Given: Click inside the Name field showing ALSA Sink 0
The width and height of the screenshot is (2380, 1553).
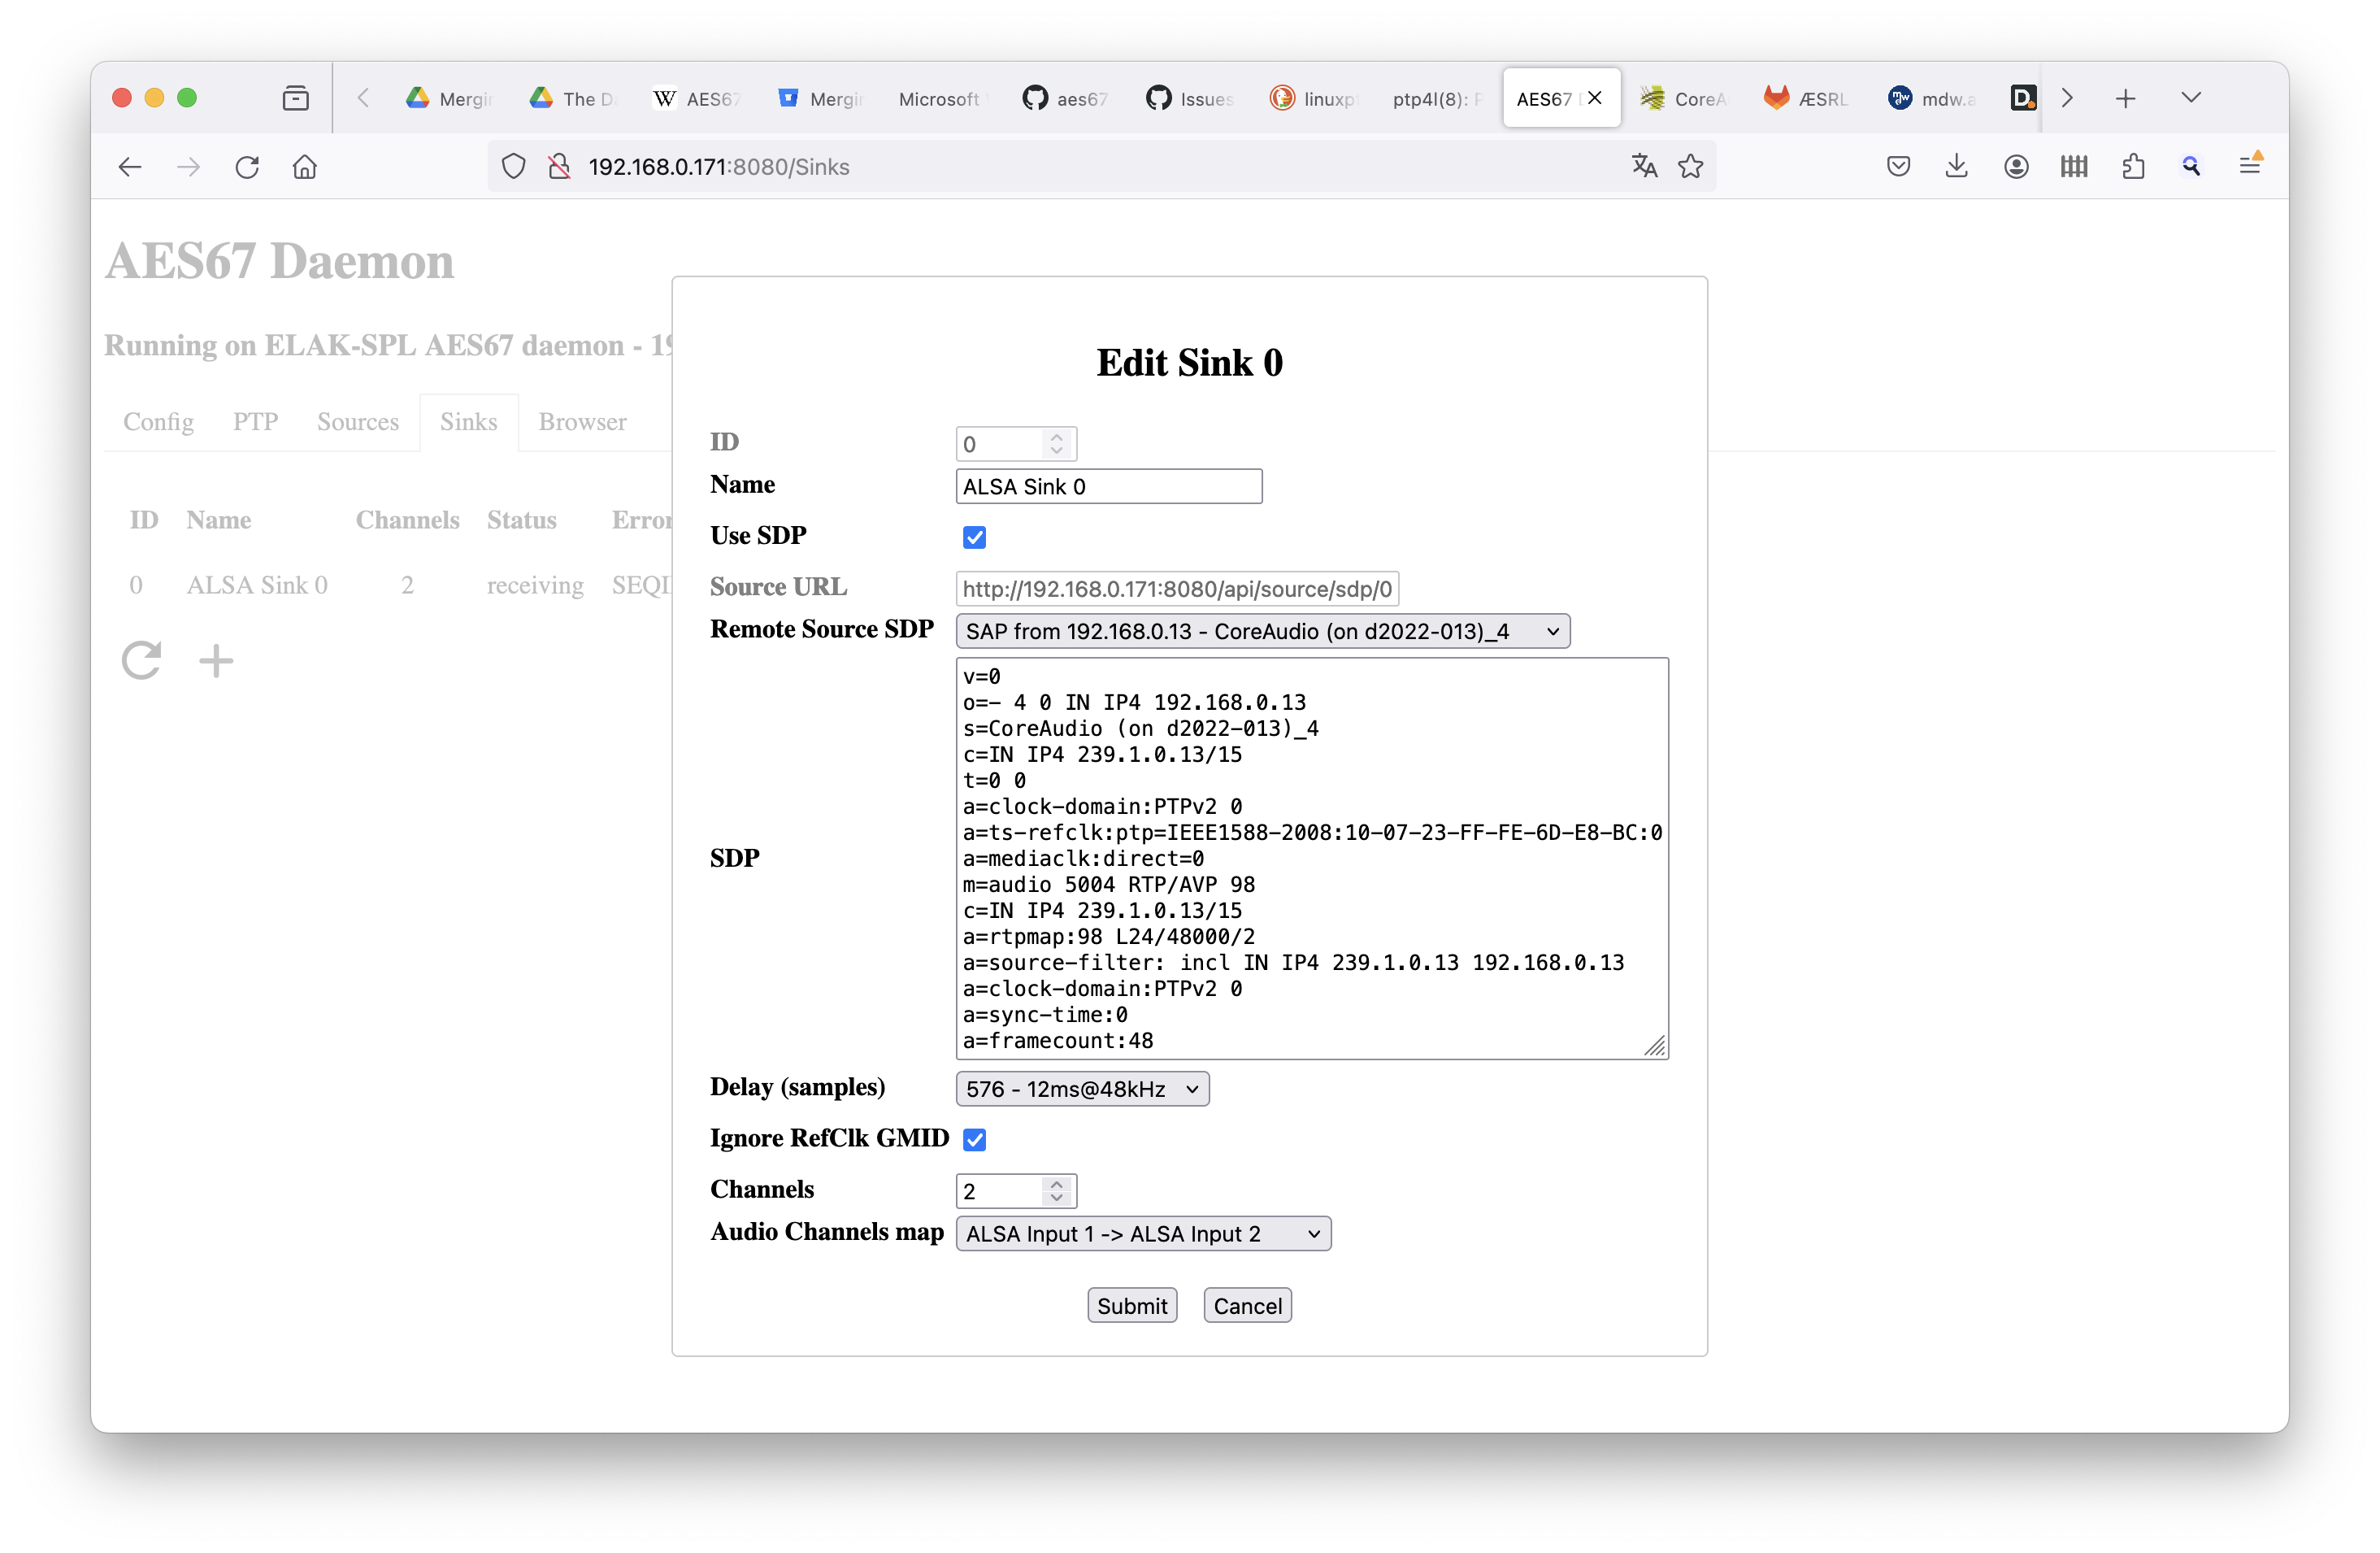Looking at the screenshot, I should tap(1107, 486).
